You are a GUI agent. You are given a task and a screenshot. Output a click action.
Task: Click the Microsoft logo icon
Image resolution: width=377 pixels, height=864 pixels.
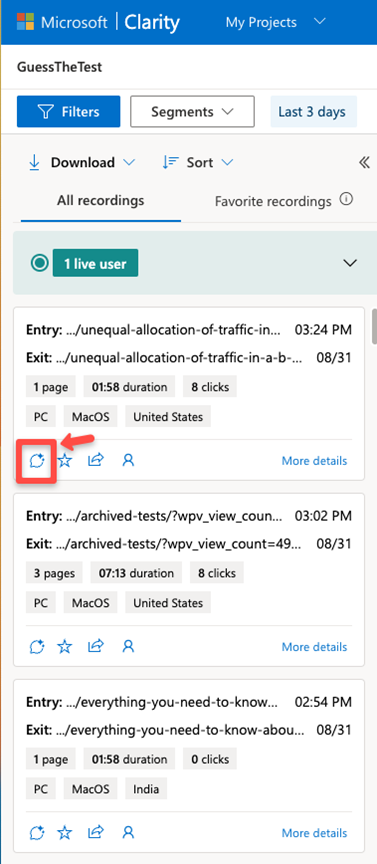point(25,22)
